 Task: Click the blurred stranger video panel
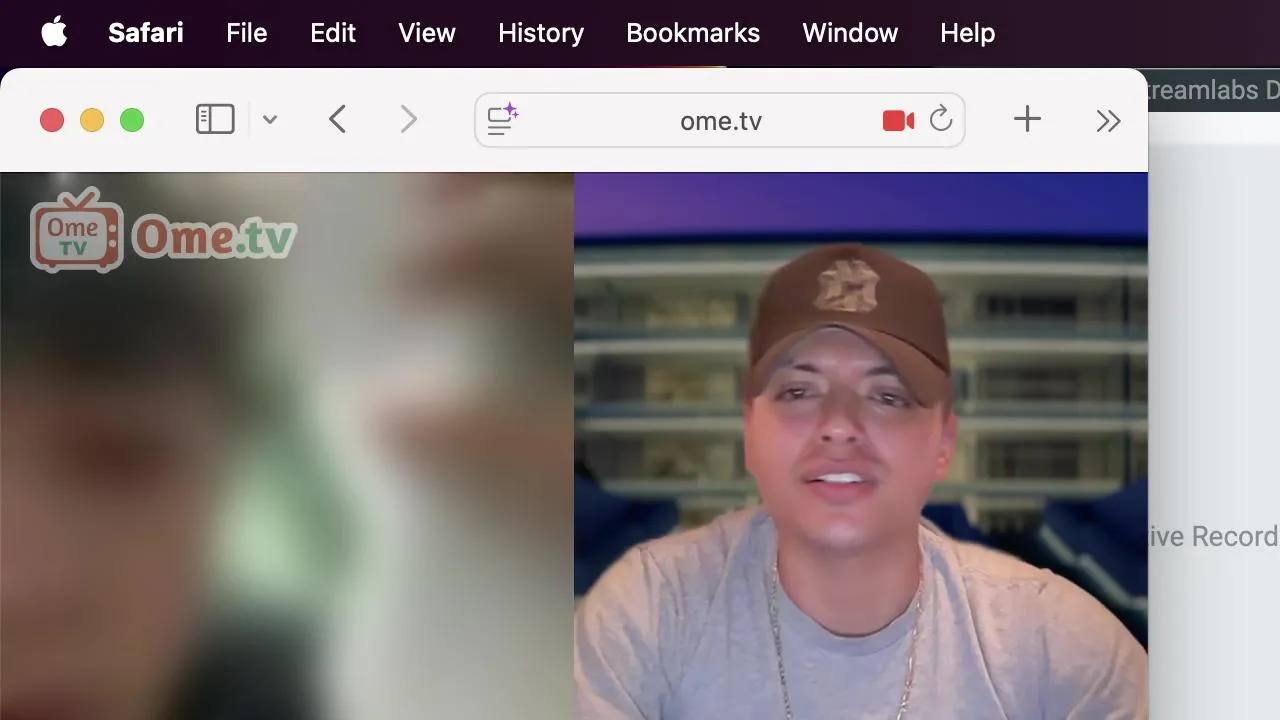click(x=287, y=446)
